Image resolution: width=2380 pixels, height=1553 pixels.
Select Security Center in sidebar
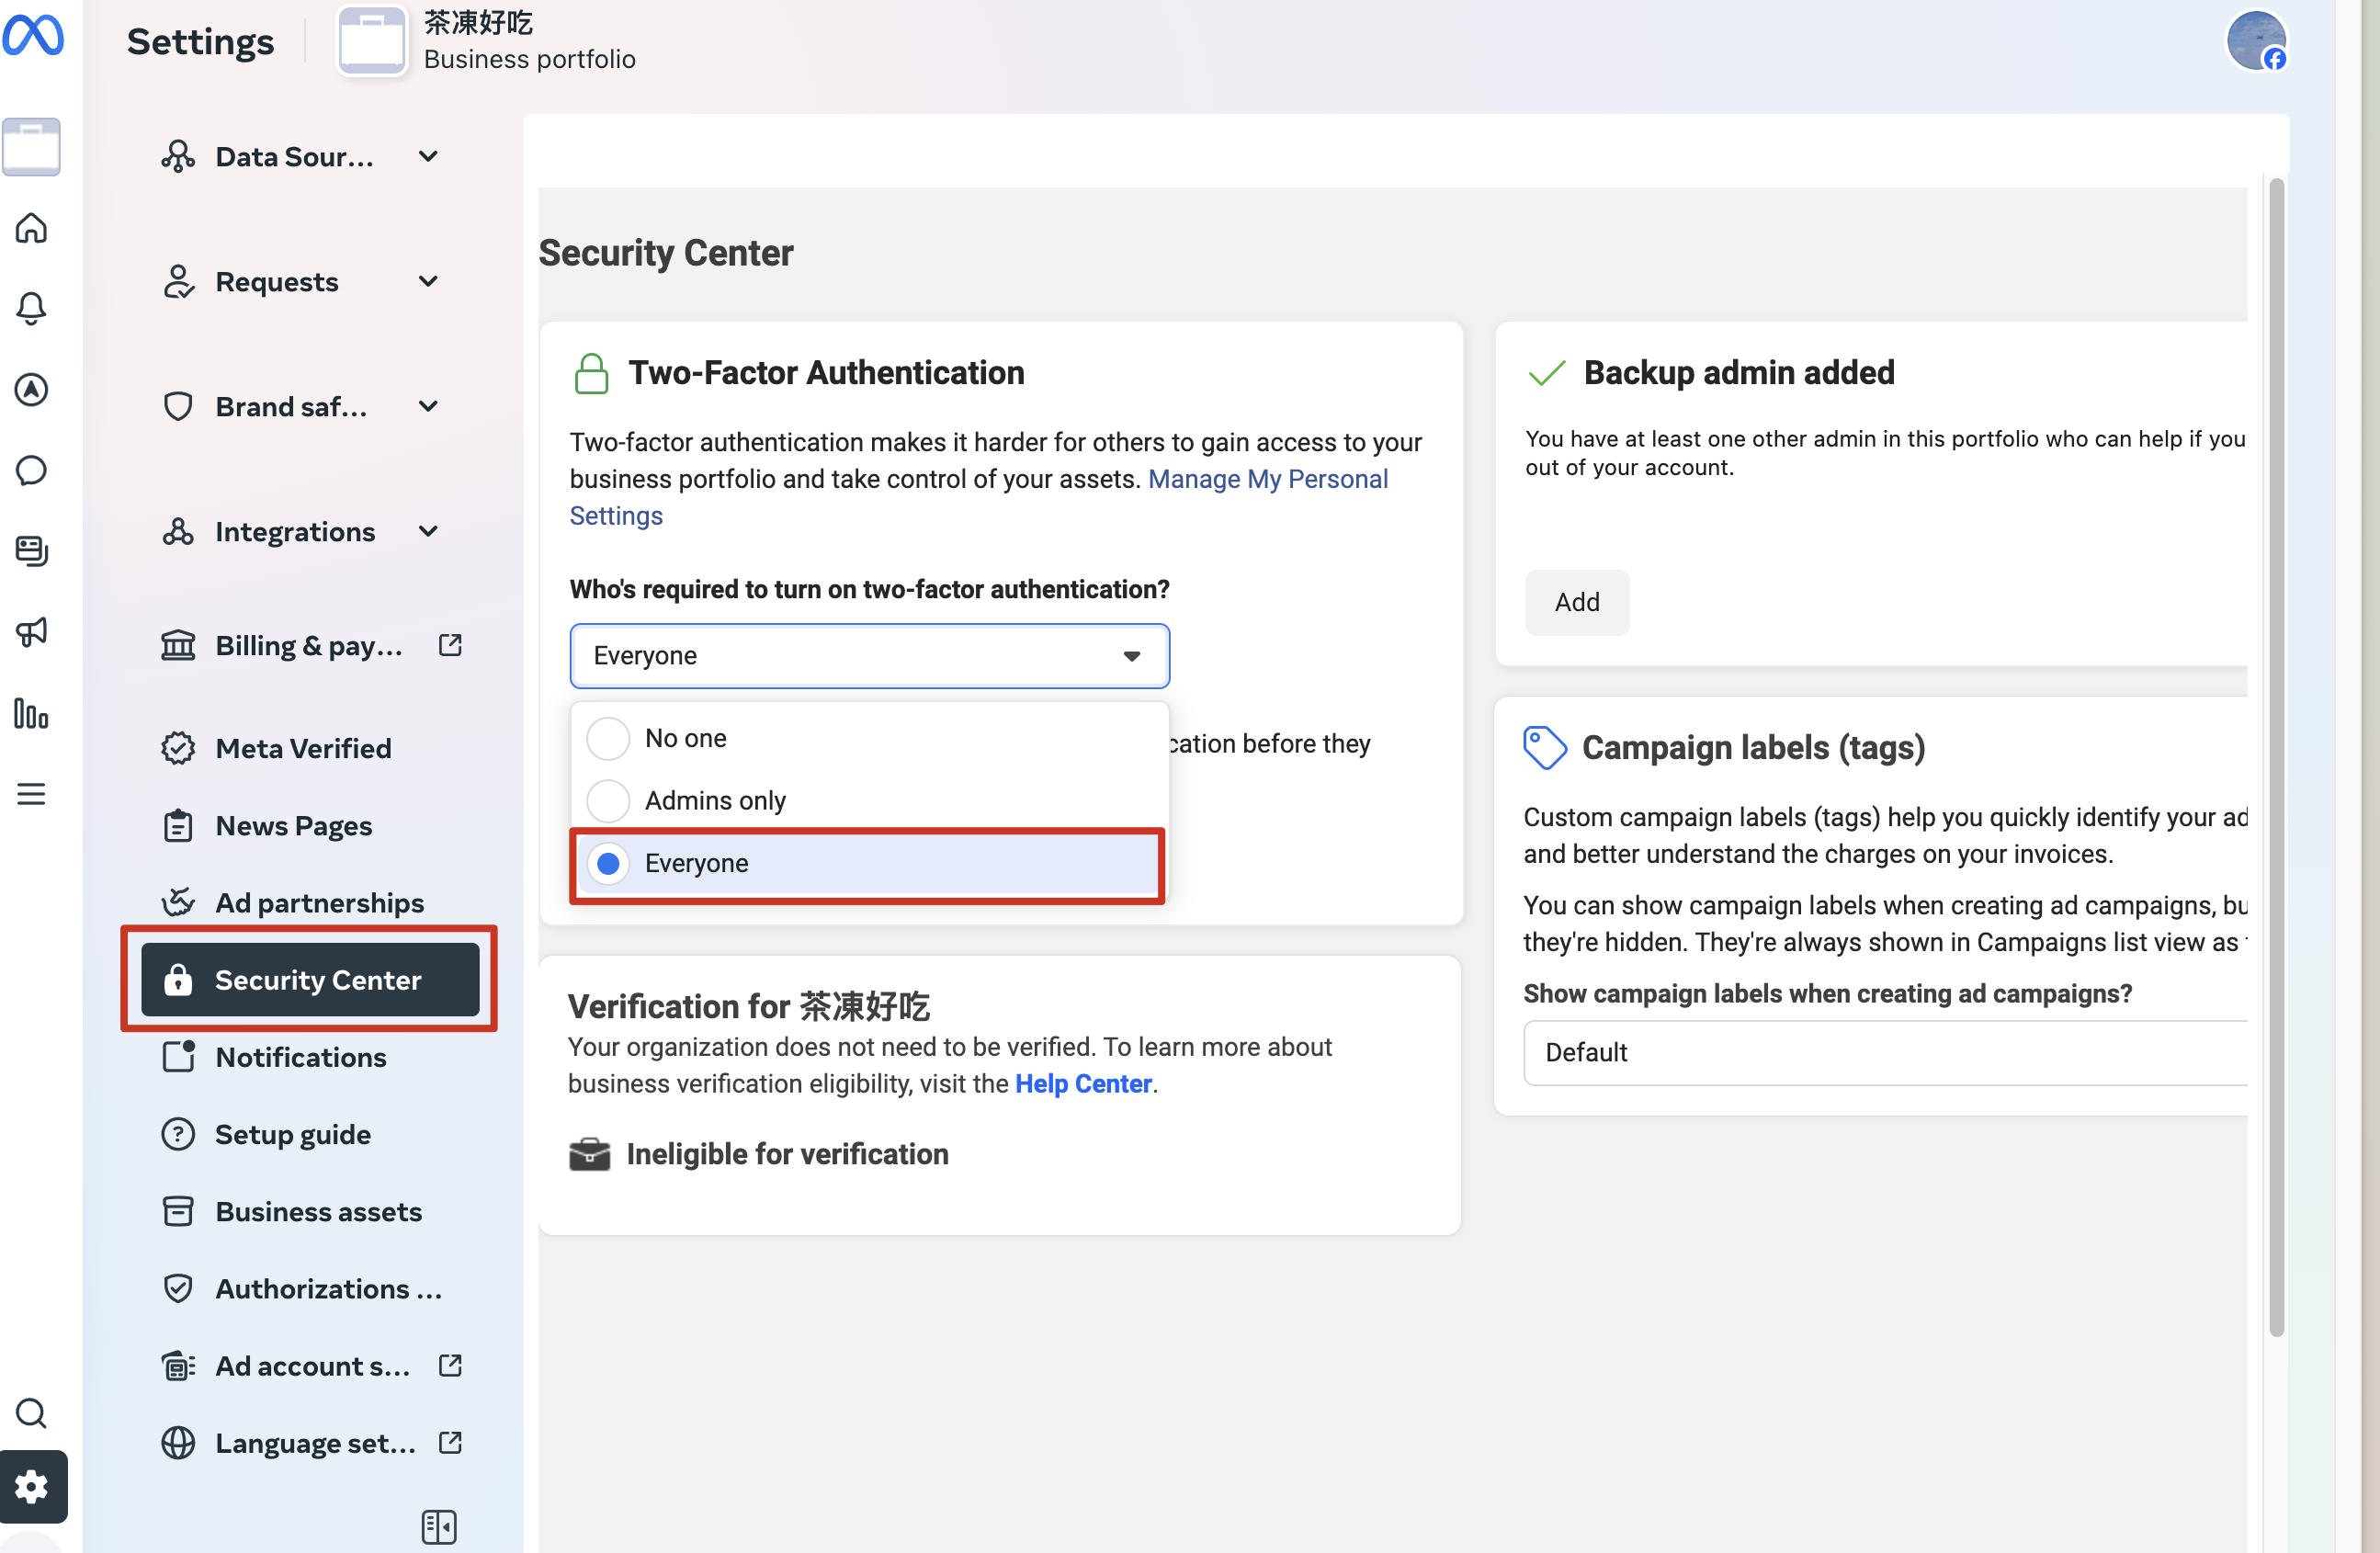pyautogui.click(x=310, y=979)
